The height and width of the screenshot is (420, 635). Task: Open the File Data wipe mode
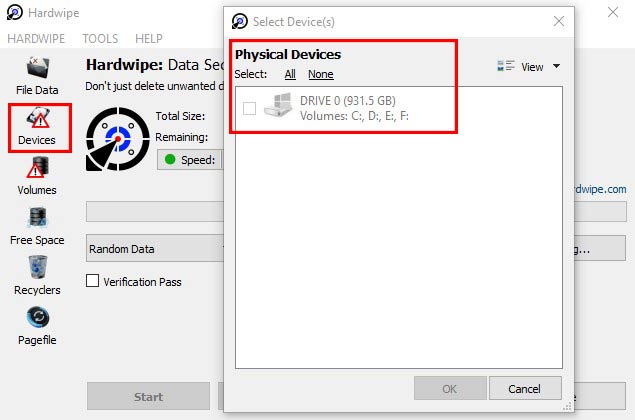click(x=37, y=75)
